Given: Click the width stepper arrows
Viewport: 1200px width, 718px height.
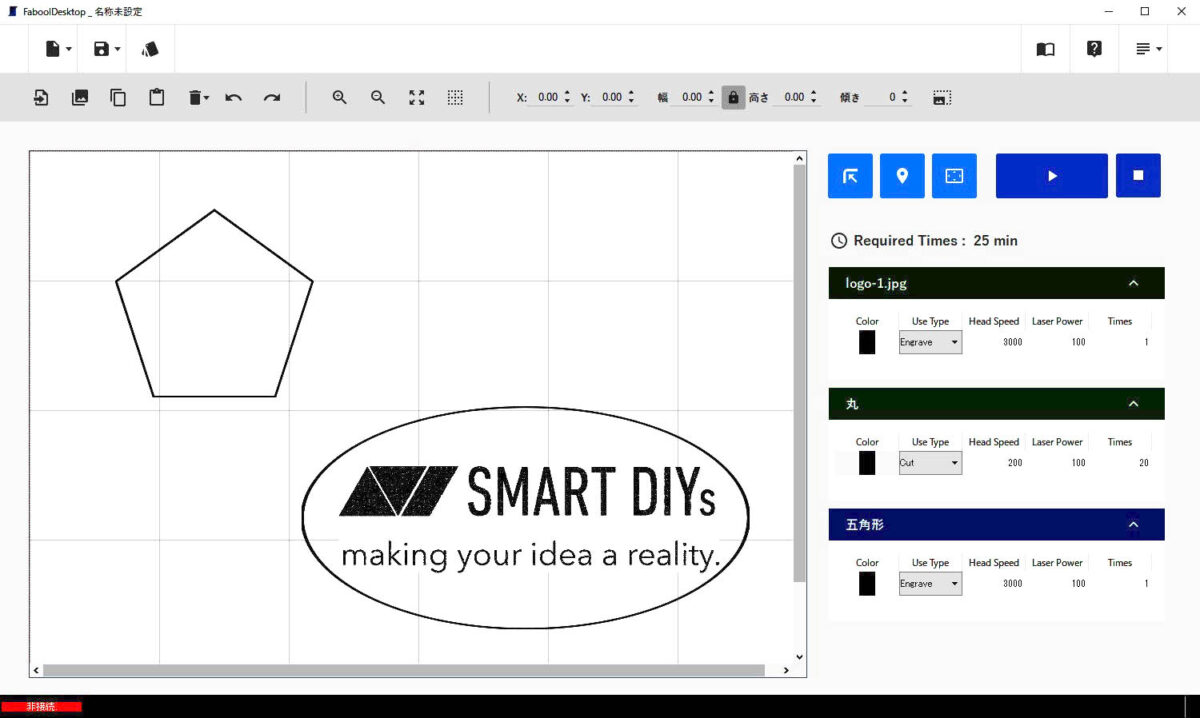Looking at the screenshot, I should click(711, 97).
